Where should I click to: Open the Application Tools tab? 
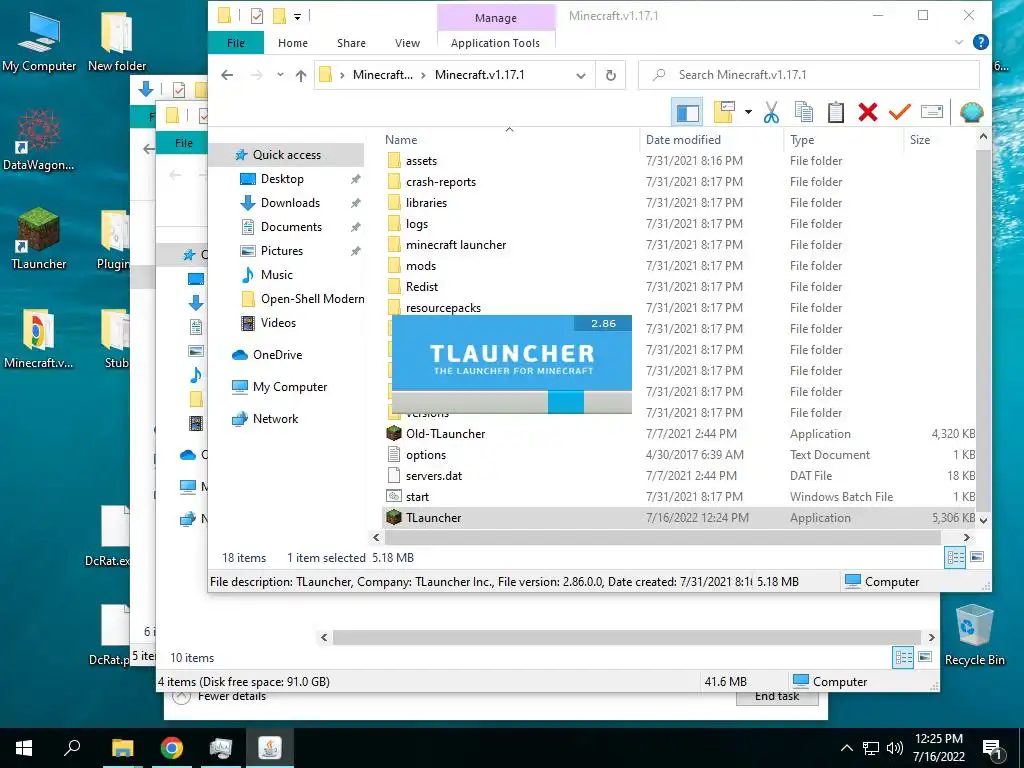pyautogui.click(x=496, y=43)
